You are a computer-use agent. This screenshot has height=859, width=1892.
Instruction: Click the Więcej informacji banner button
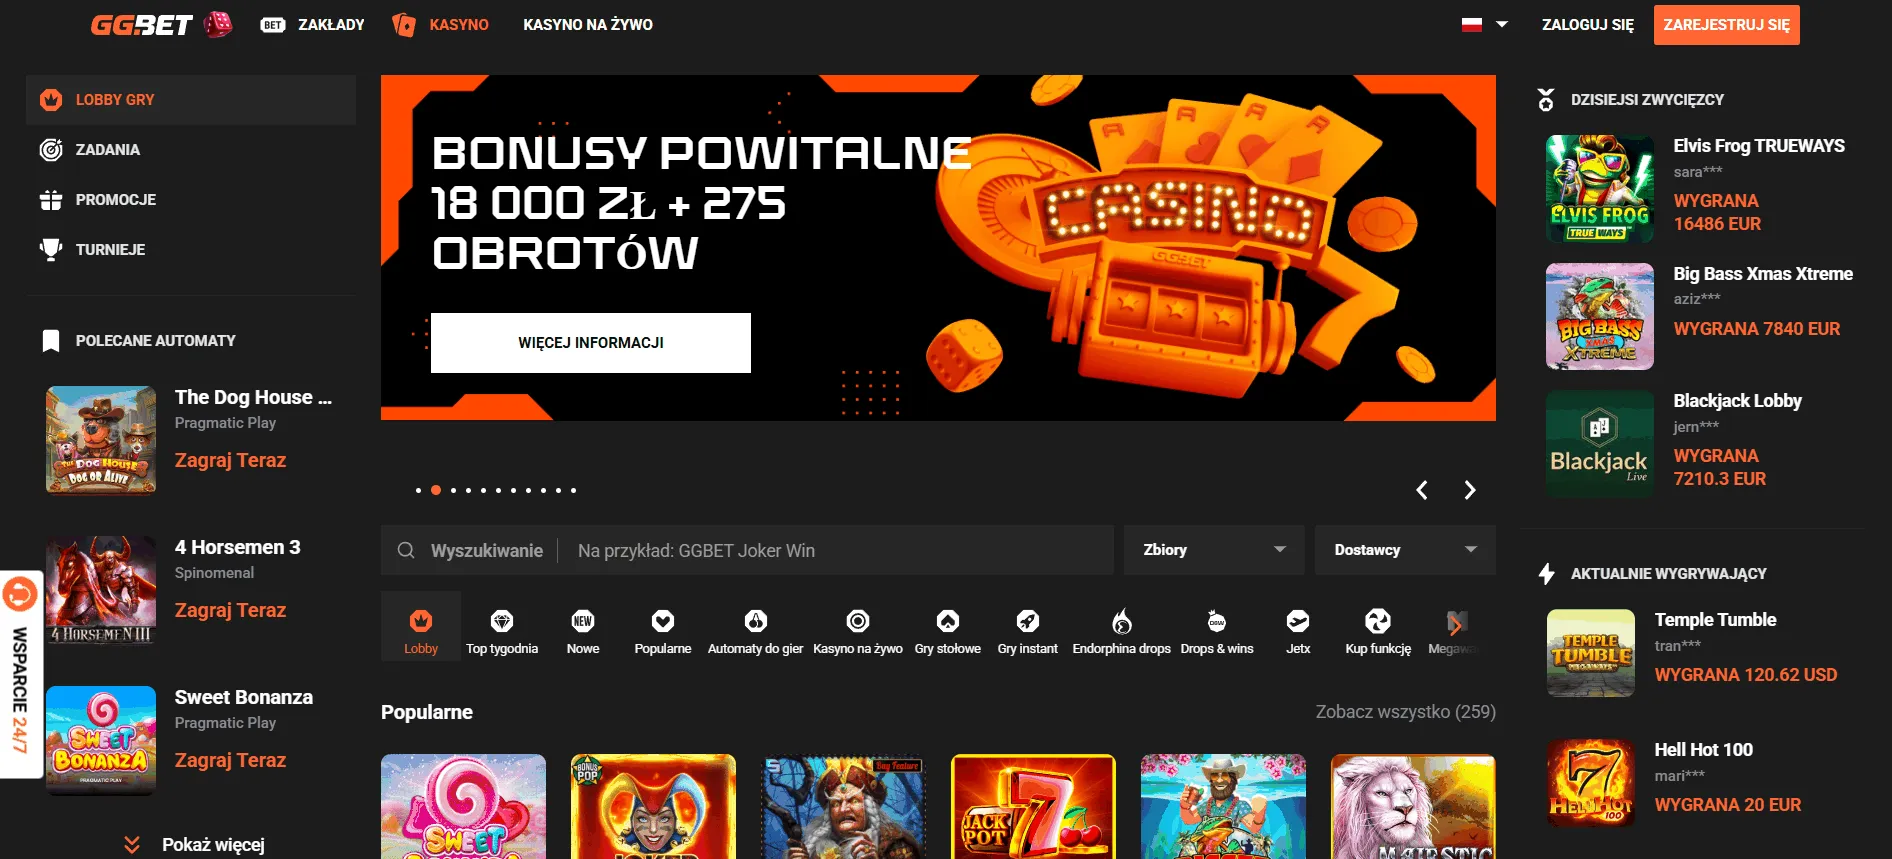tap(590, 343)
